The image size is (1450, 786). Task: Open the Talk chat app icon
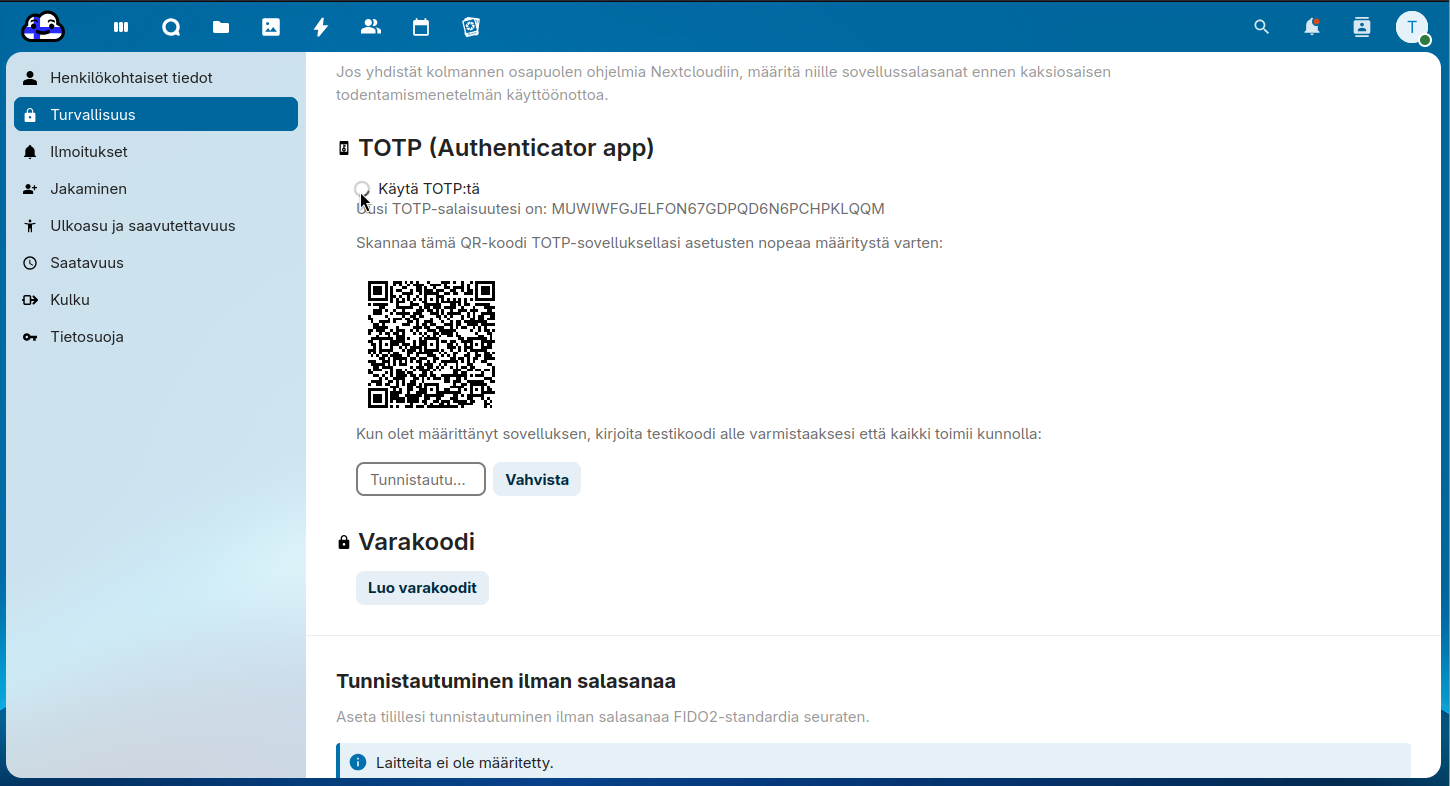pos(171,27)
